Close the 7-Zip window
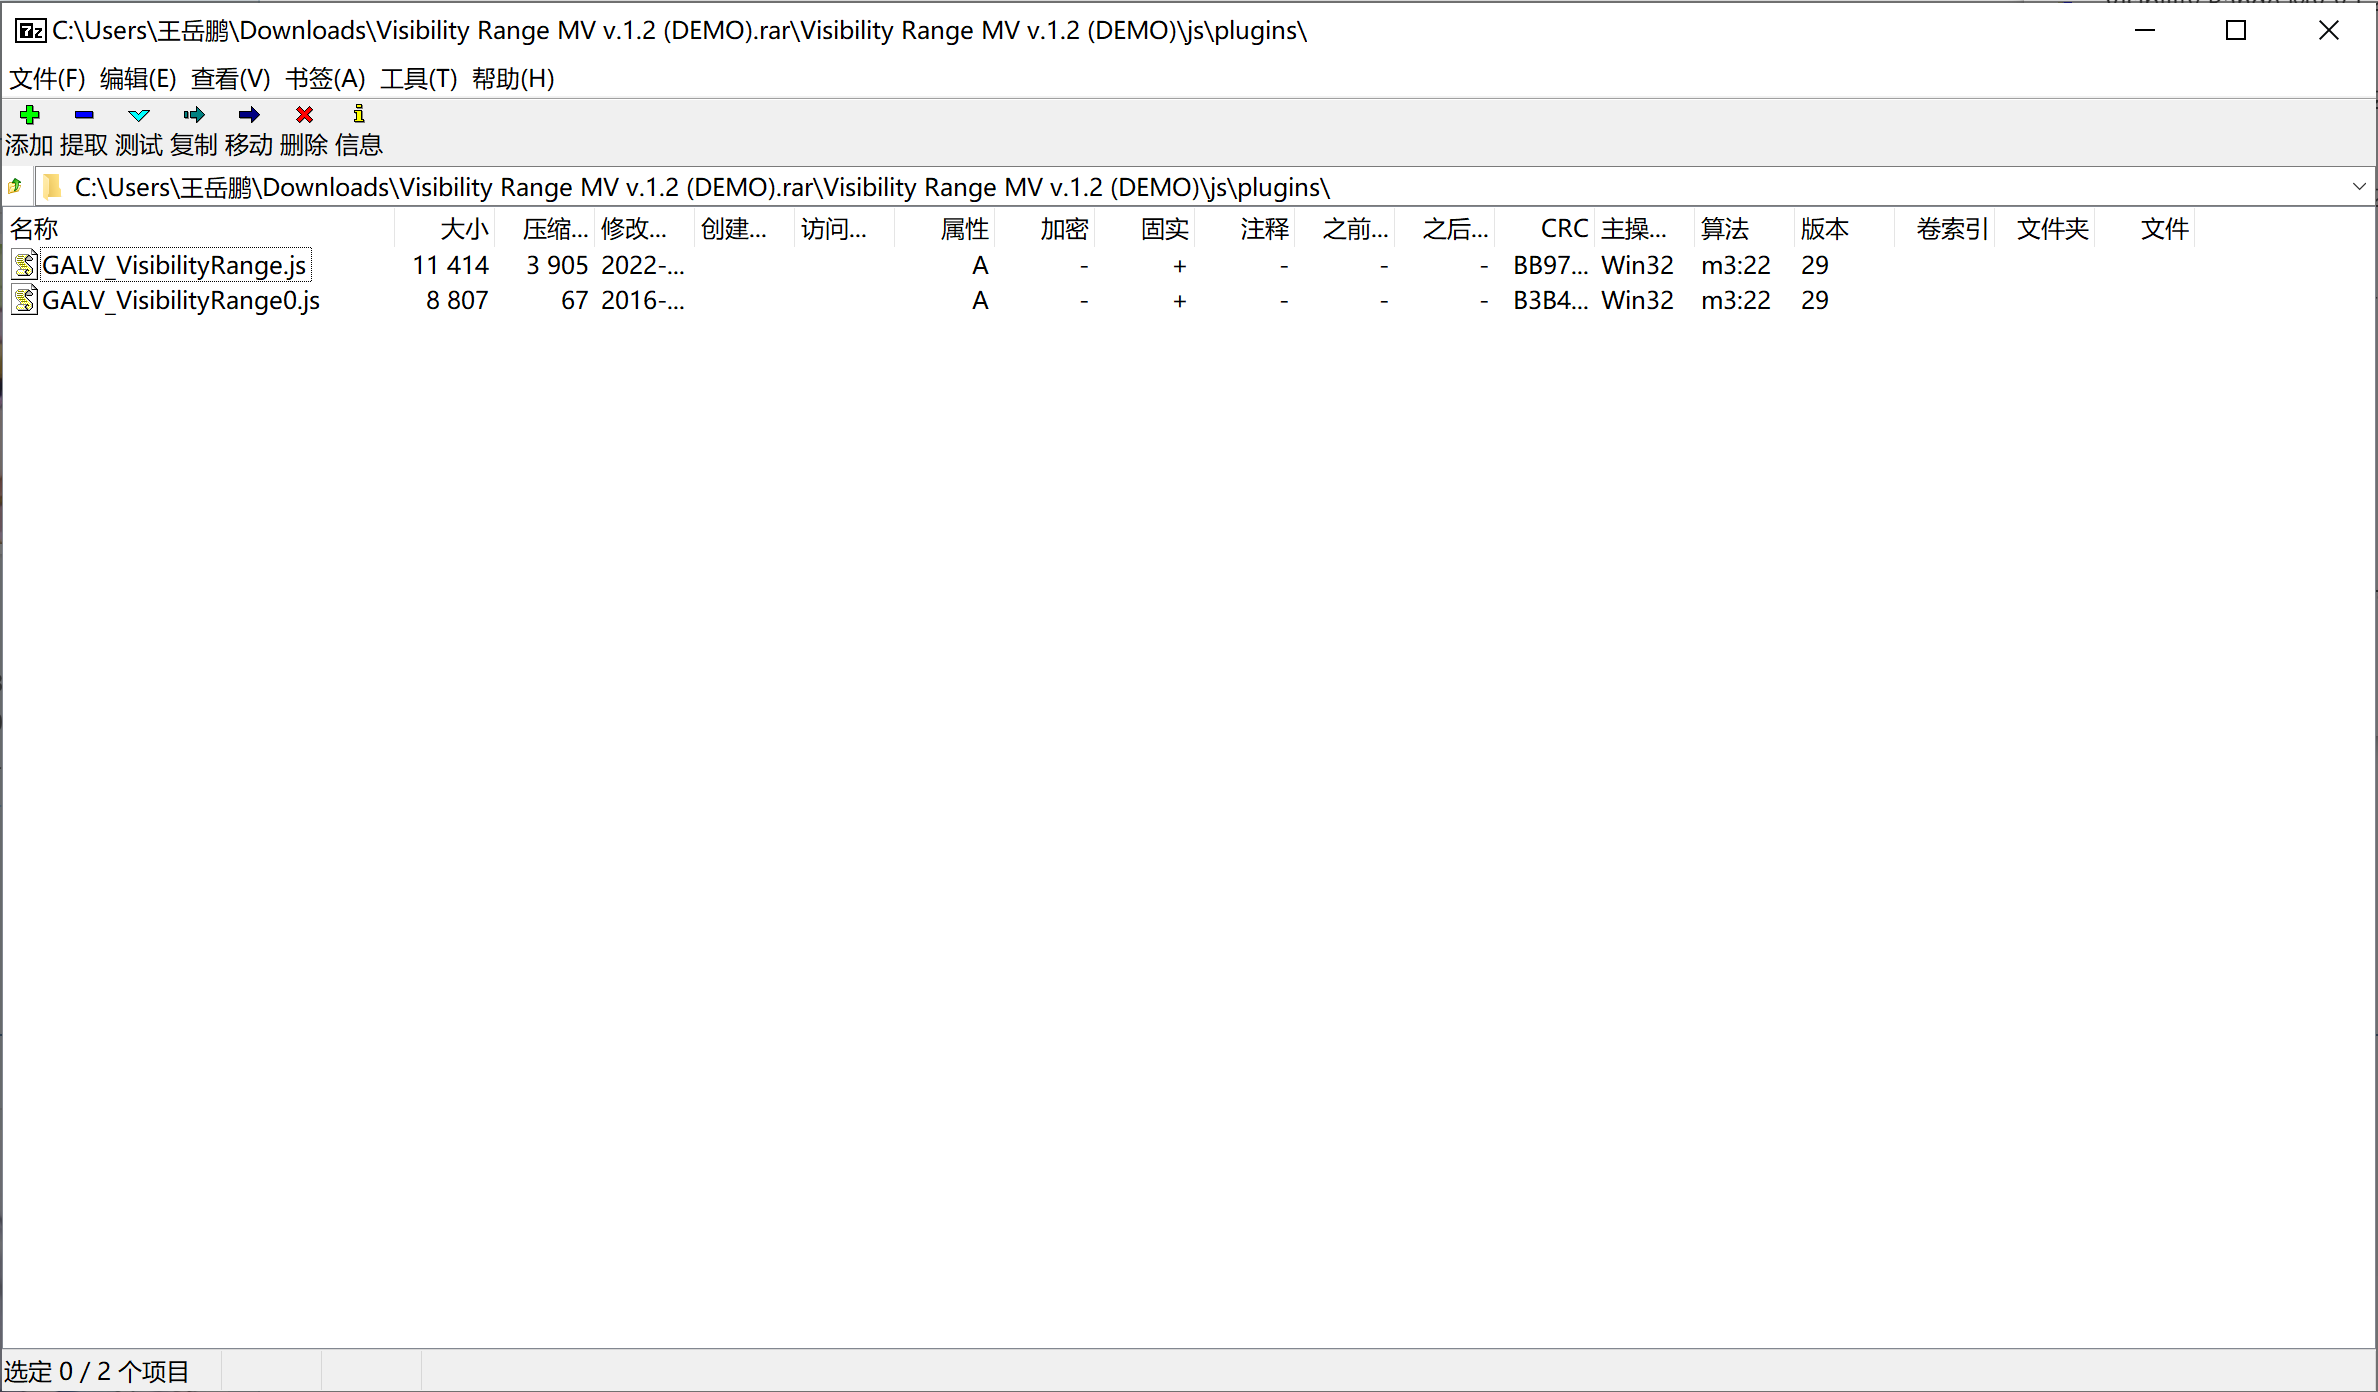2378x1392 pixels. point(2329,30)
